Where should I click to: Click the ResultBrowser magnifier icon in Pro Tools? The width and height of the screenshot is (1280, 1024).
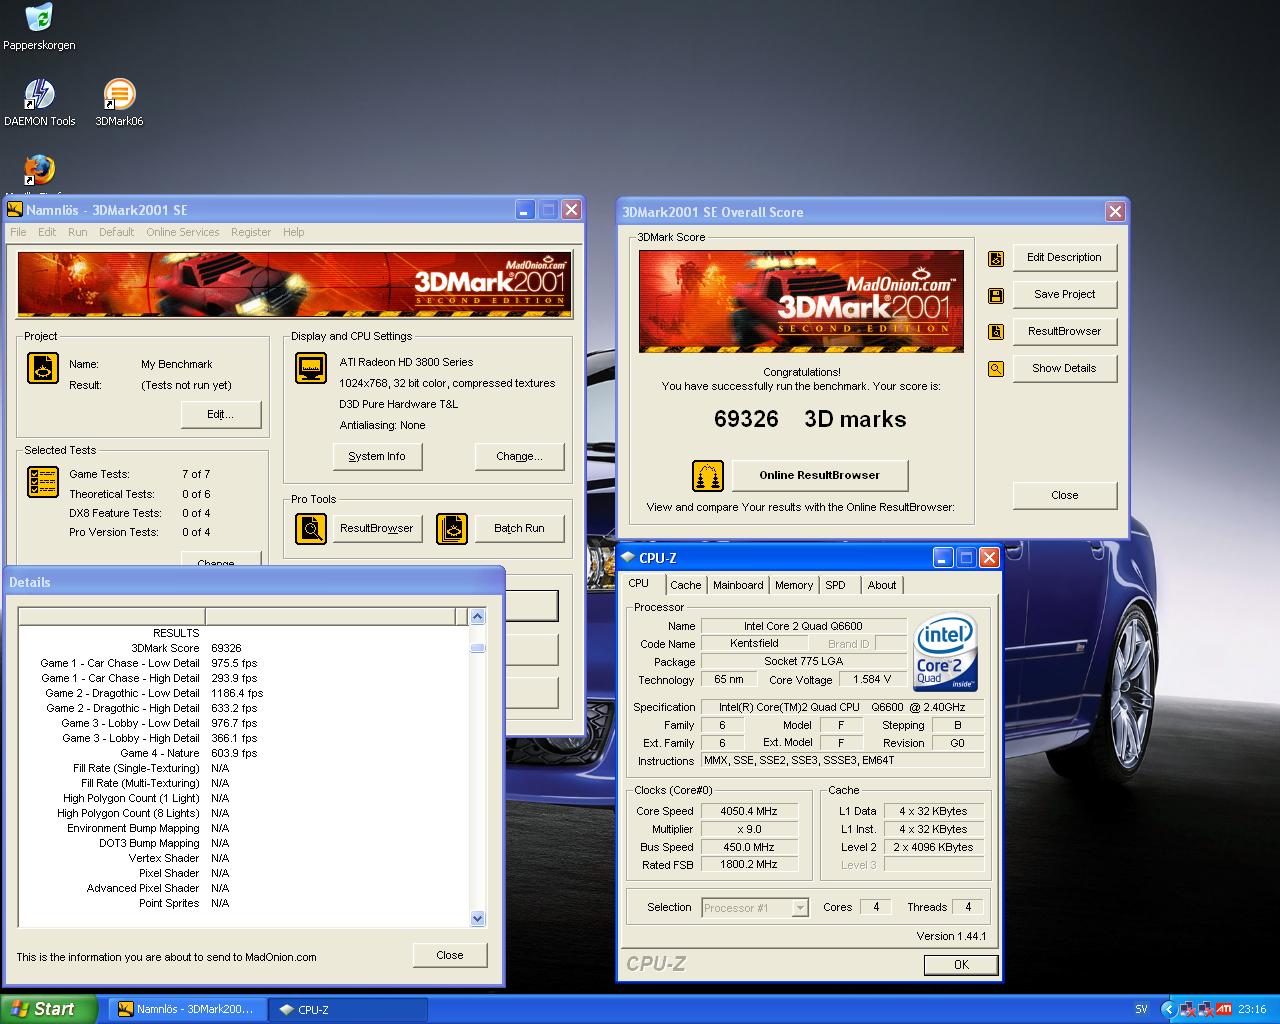(311, 528)
